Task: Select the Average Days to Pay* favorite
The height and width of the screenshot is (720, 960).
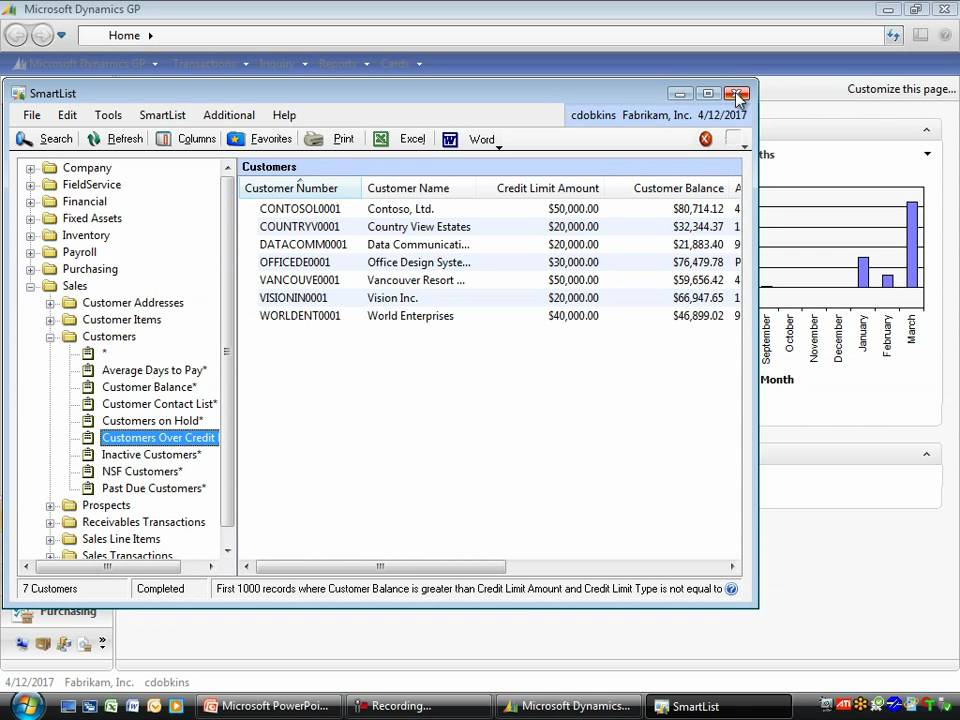Action: point(154,370)
